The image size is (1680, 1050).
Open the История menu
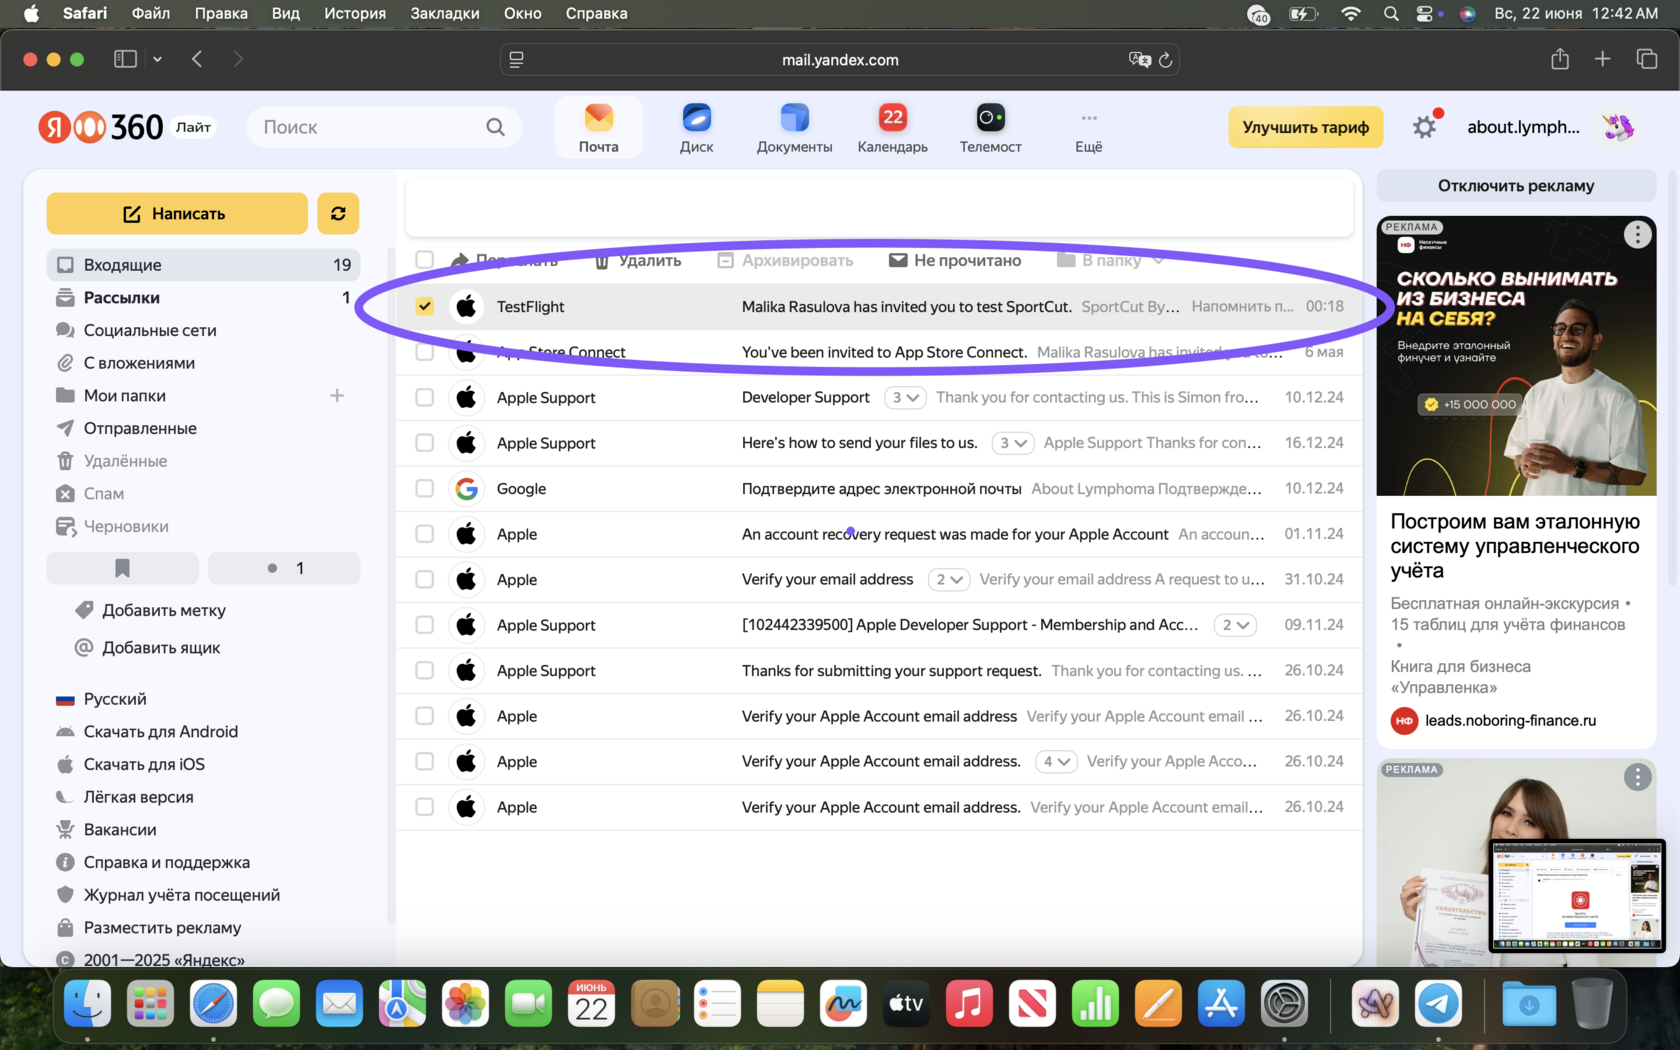[x=355, y=14]
